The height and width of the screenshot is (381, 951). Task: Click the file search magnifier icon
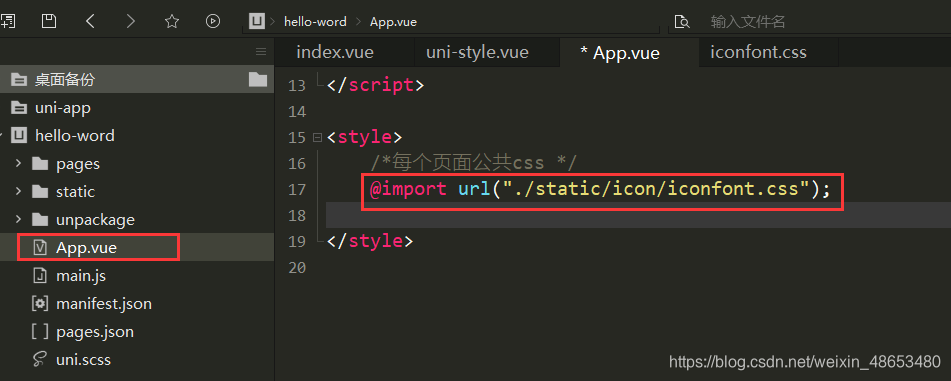coord(682,22)
